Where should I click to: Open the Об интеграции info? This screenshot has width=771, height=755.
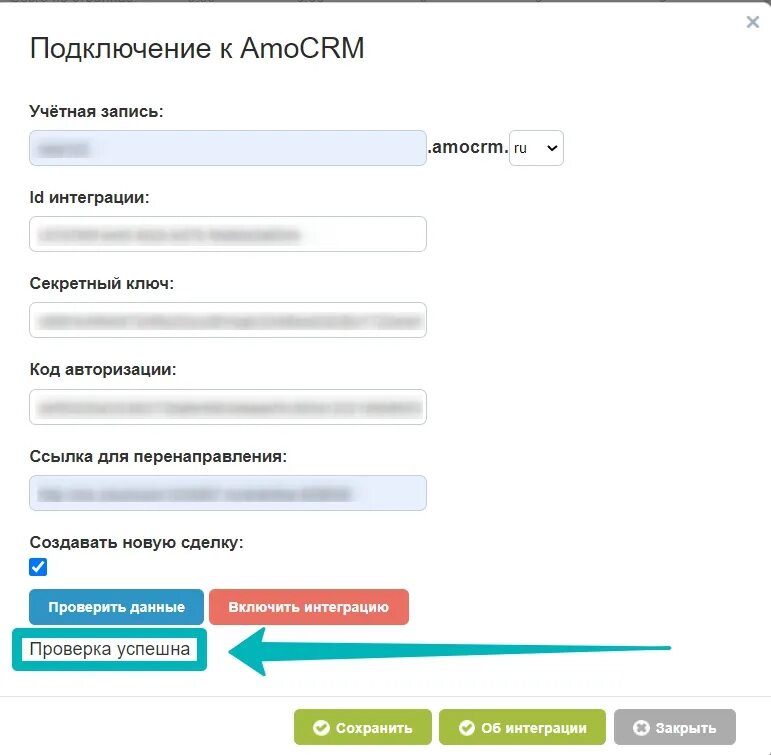522,727
